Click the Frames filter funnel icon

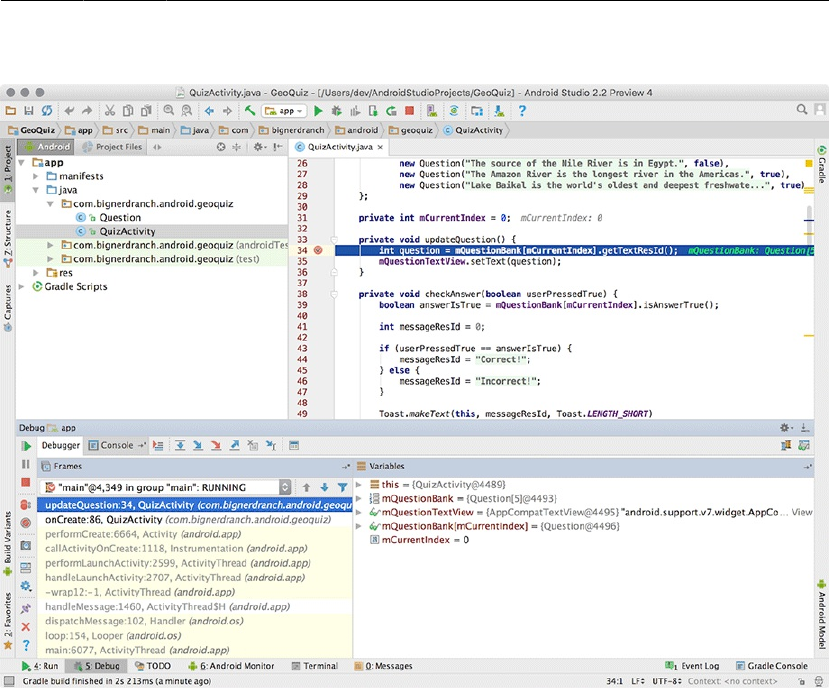pyautogui.click(x=341, y=487)
